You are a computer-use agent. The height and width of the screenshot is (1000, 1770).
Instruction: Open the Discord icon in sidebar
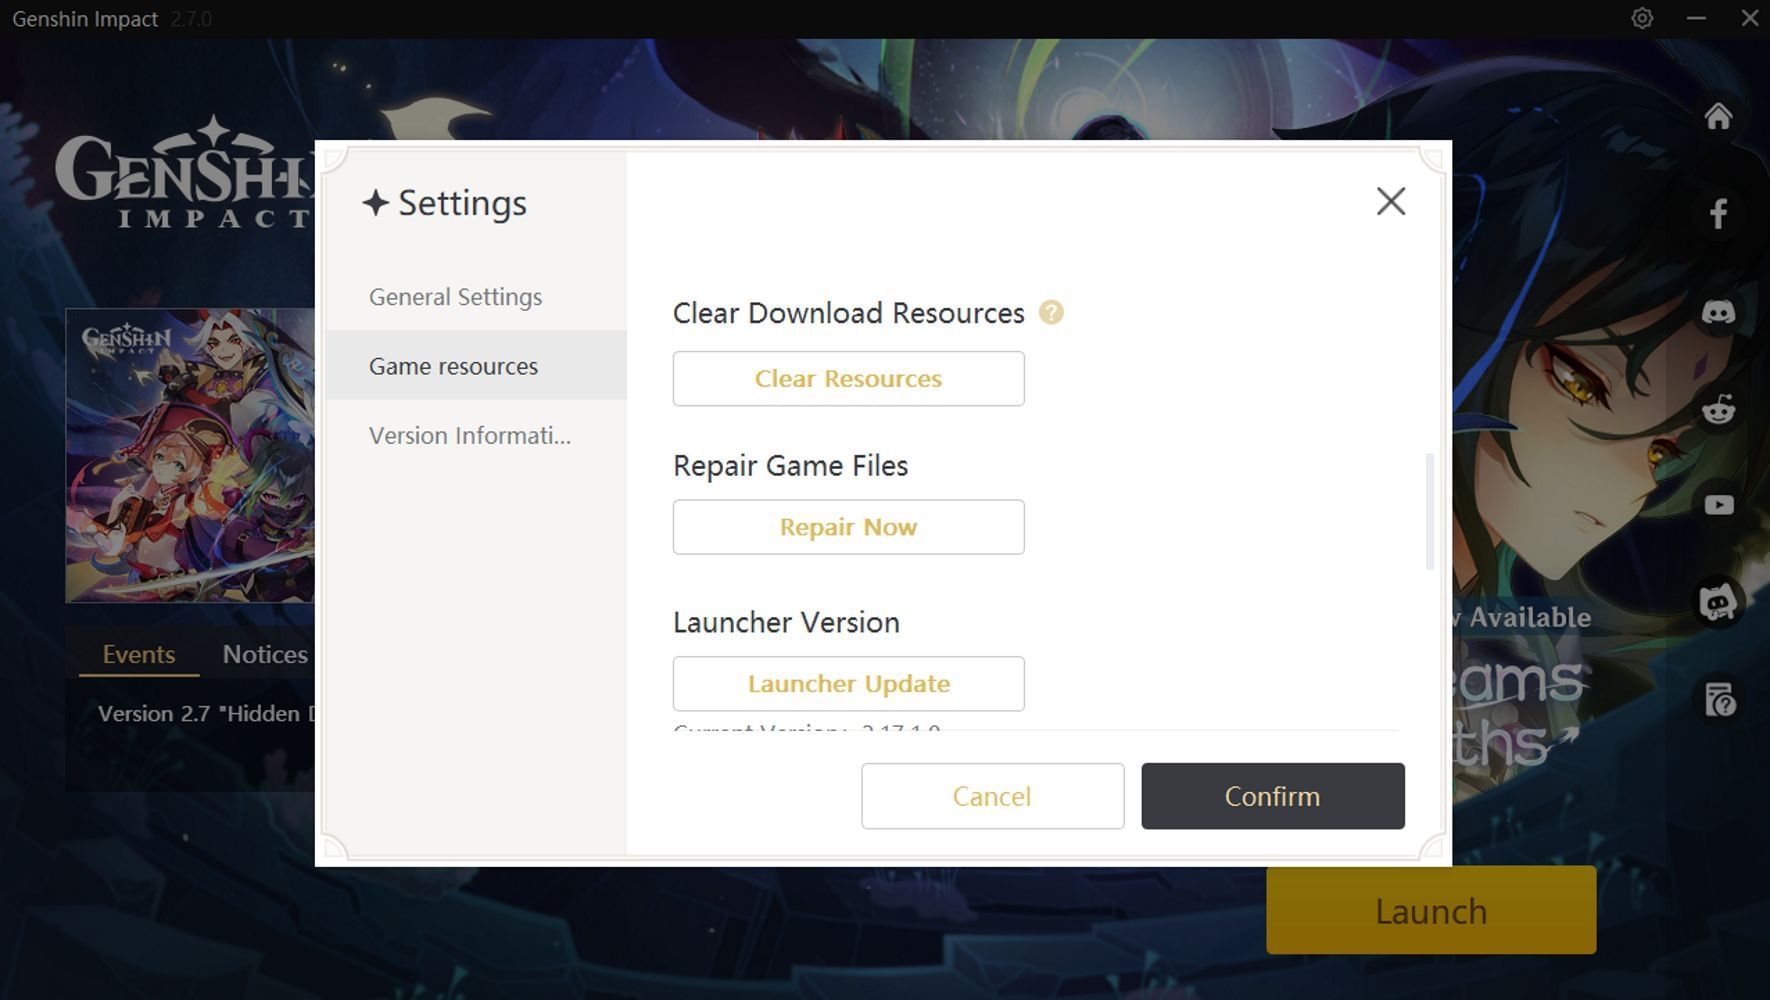(x=1718, y=312)
